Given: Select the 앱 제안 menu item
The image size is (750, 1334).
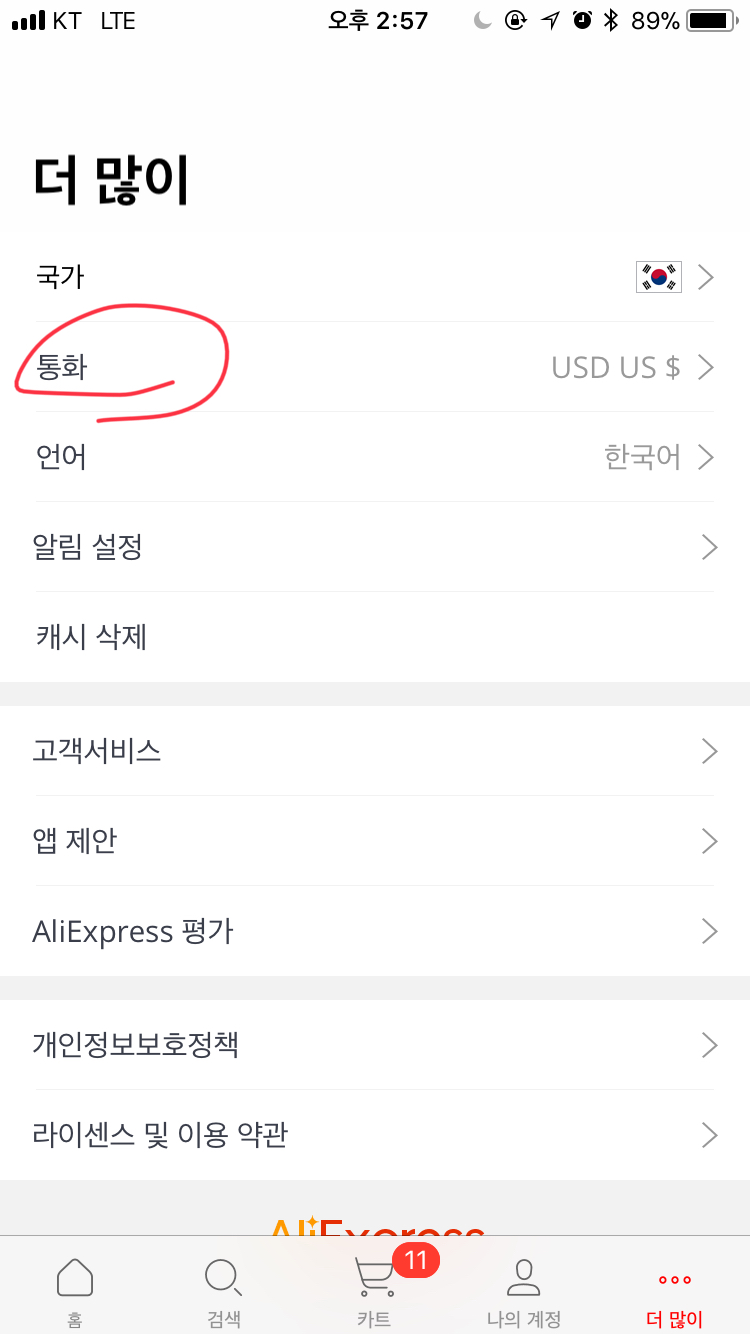Looking at the screenshot, I should pos(75,841).
